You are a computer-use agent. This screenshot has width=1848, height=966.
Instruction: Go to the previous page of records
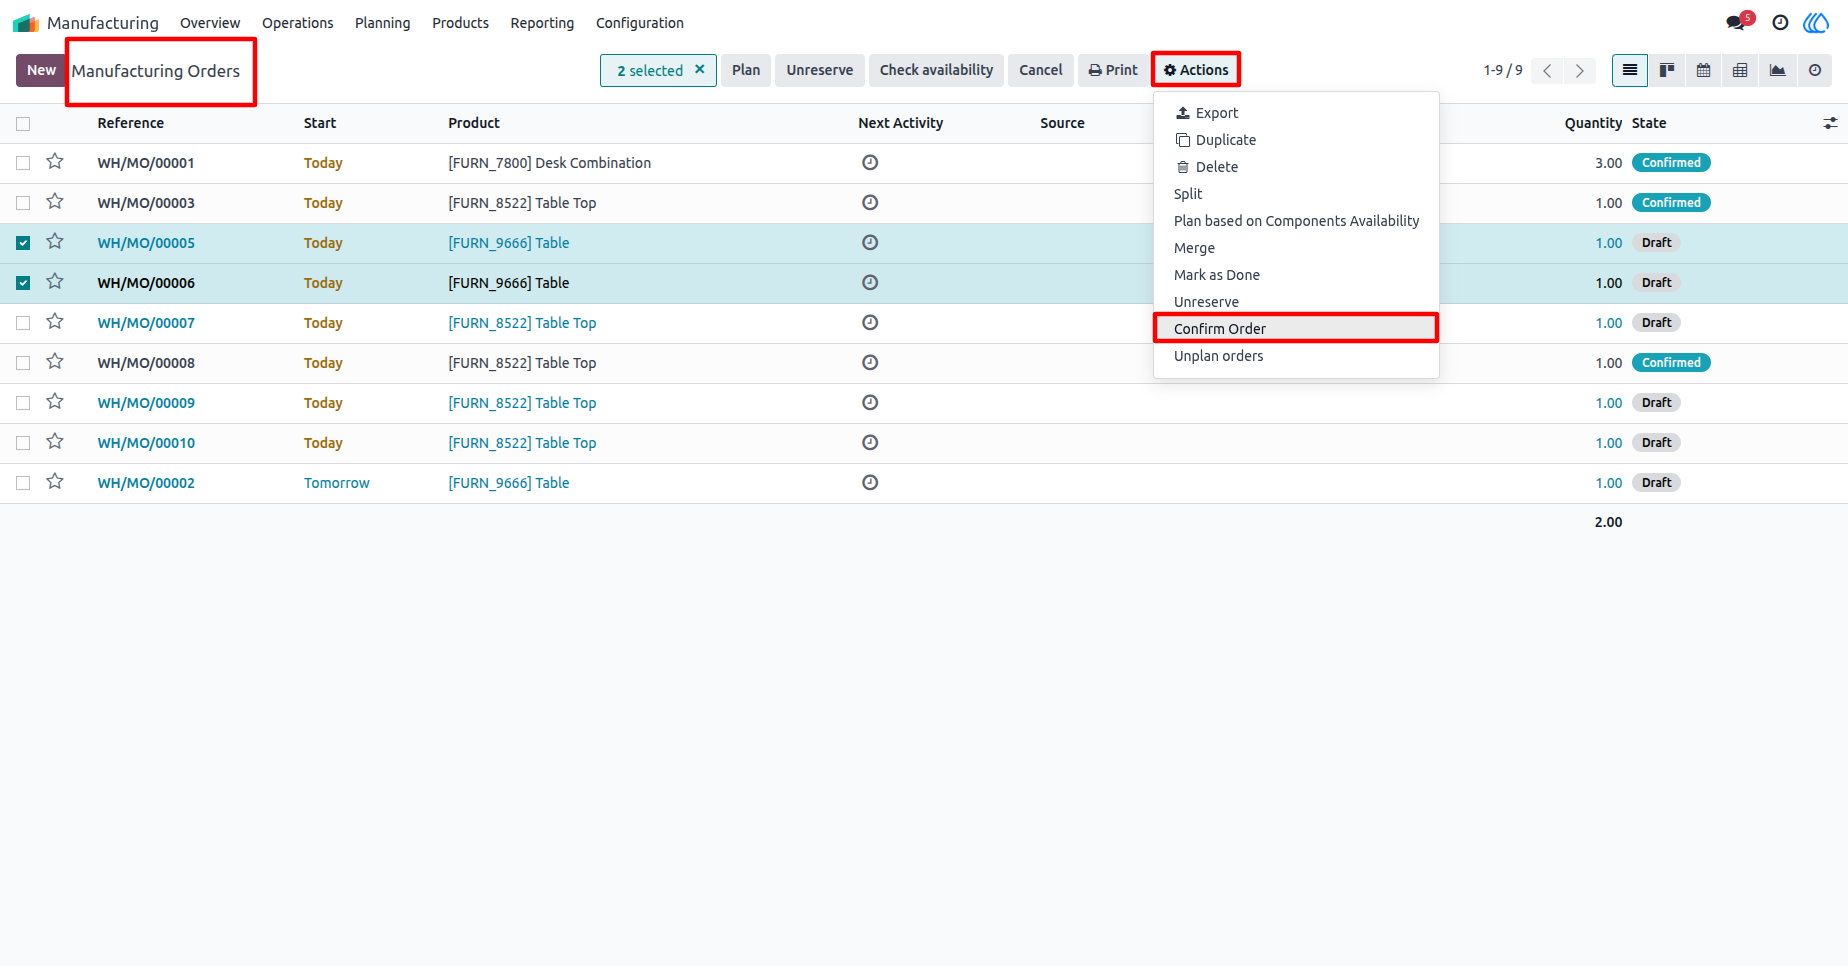tap(1547, 70)
